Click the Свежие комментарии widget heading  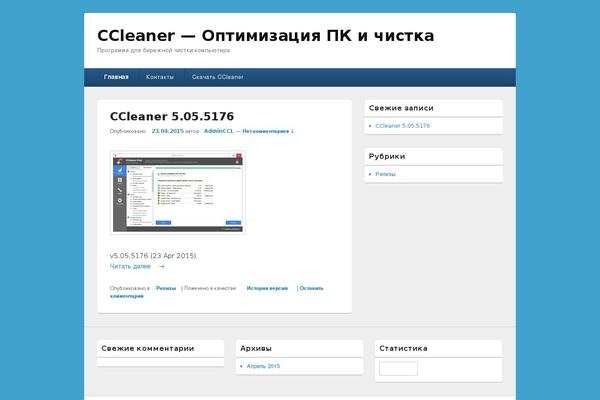point(148,348)
